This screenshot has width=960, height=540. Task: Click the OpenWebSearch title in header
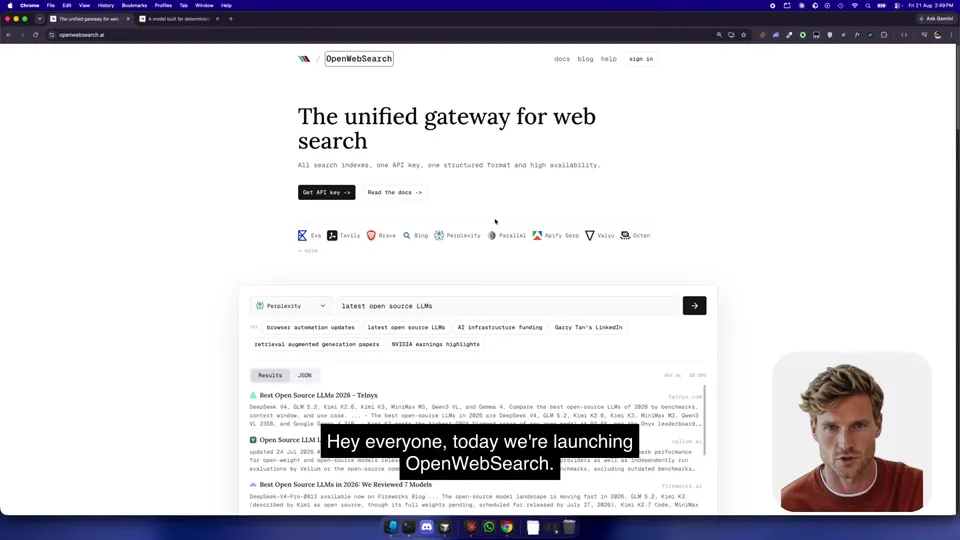point(359,59)
